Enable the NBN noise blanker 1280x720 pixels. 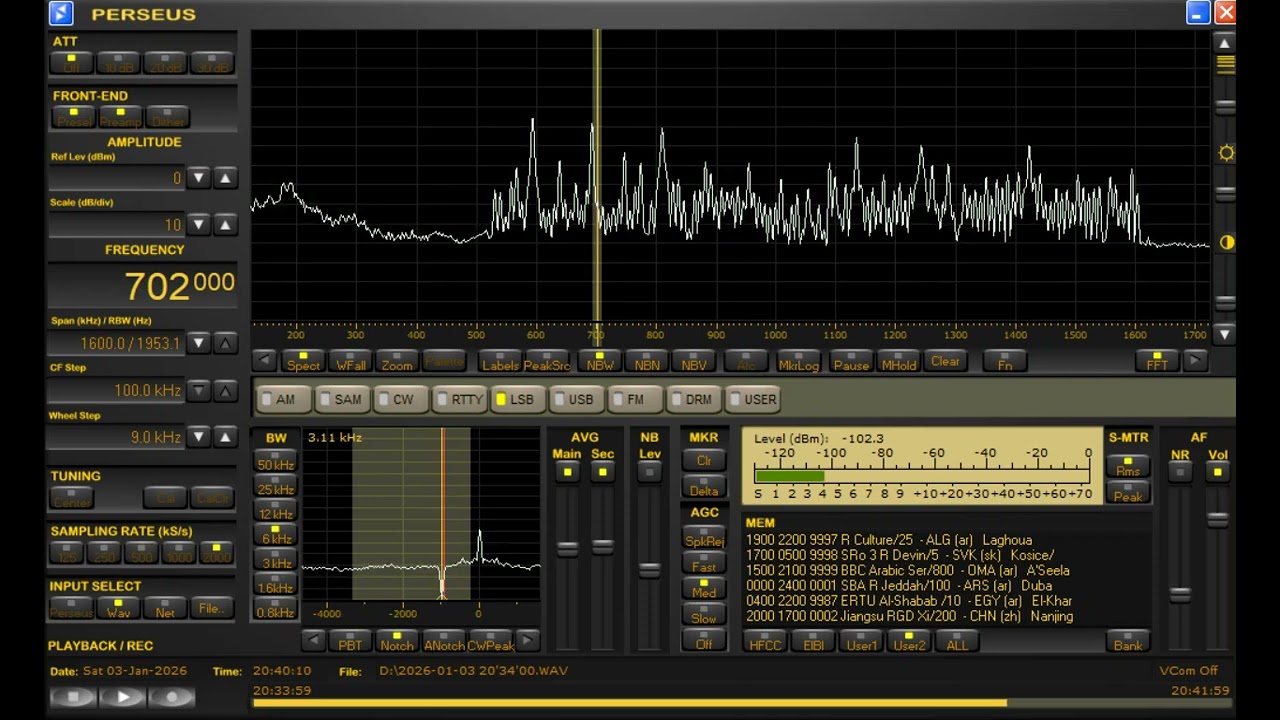click(x=647, y=362)
